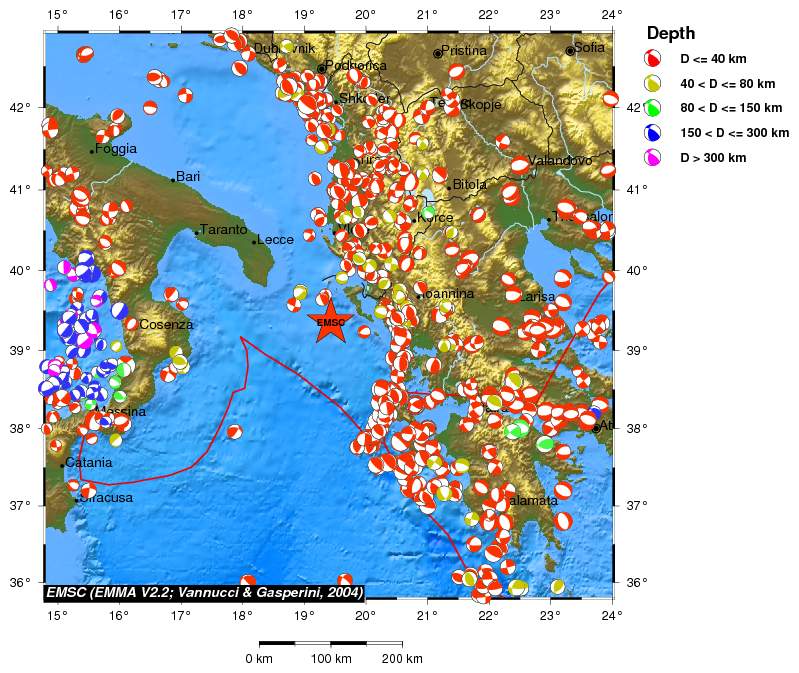Click the Cosenza city label
The height and width of the screenshot is (673, 799).
[x=166, y=325]
